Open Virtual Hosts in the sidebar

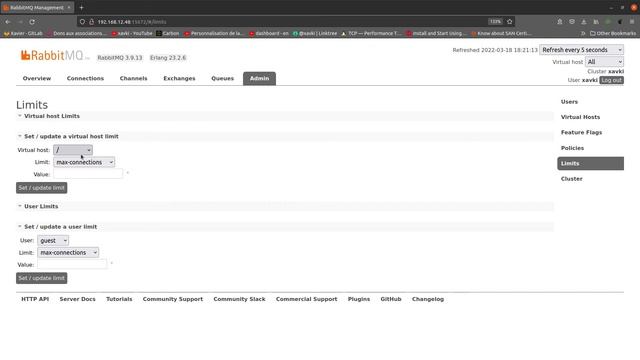(x=580, y=117)
